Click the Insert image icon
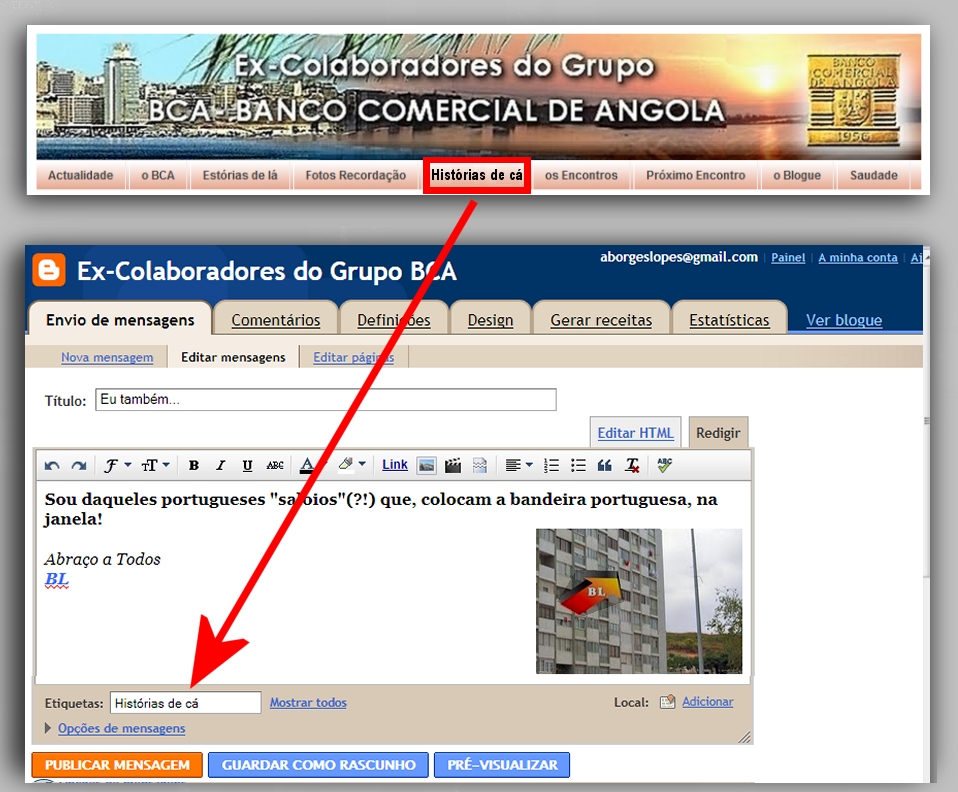The height and width of the screenshot is (792, 958). coord(426,466)
